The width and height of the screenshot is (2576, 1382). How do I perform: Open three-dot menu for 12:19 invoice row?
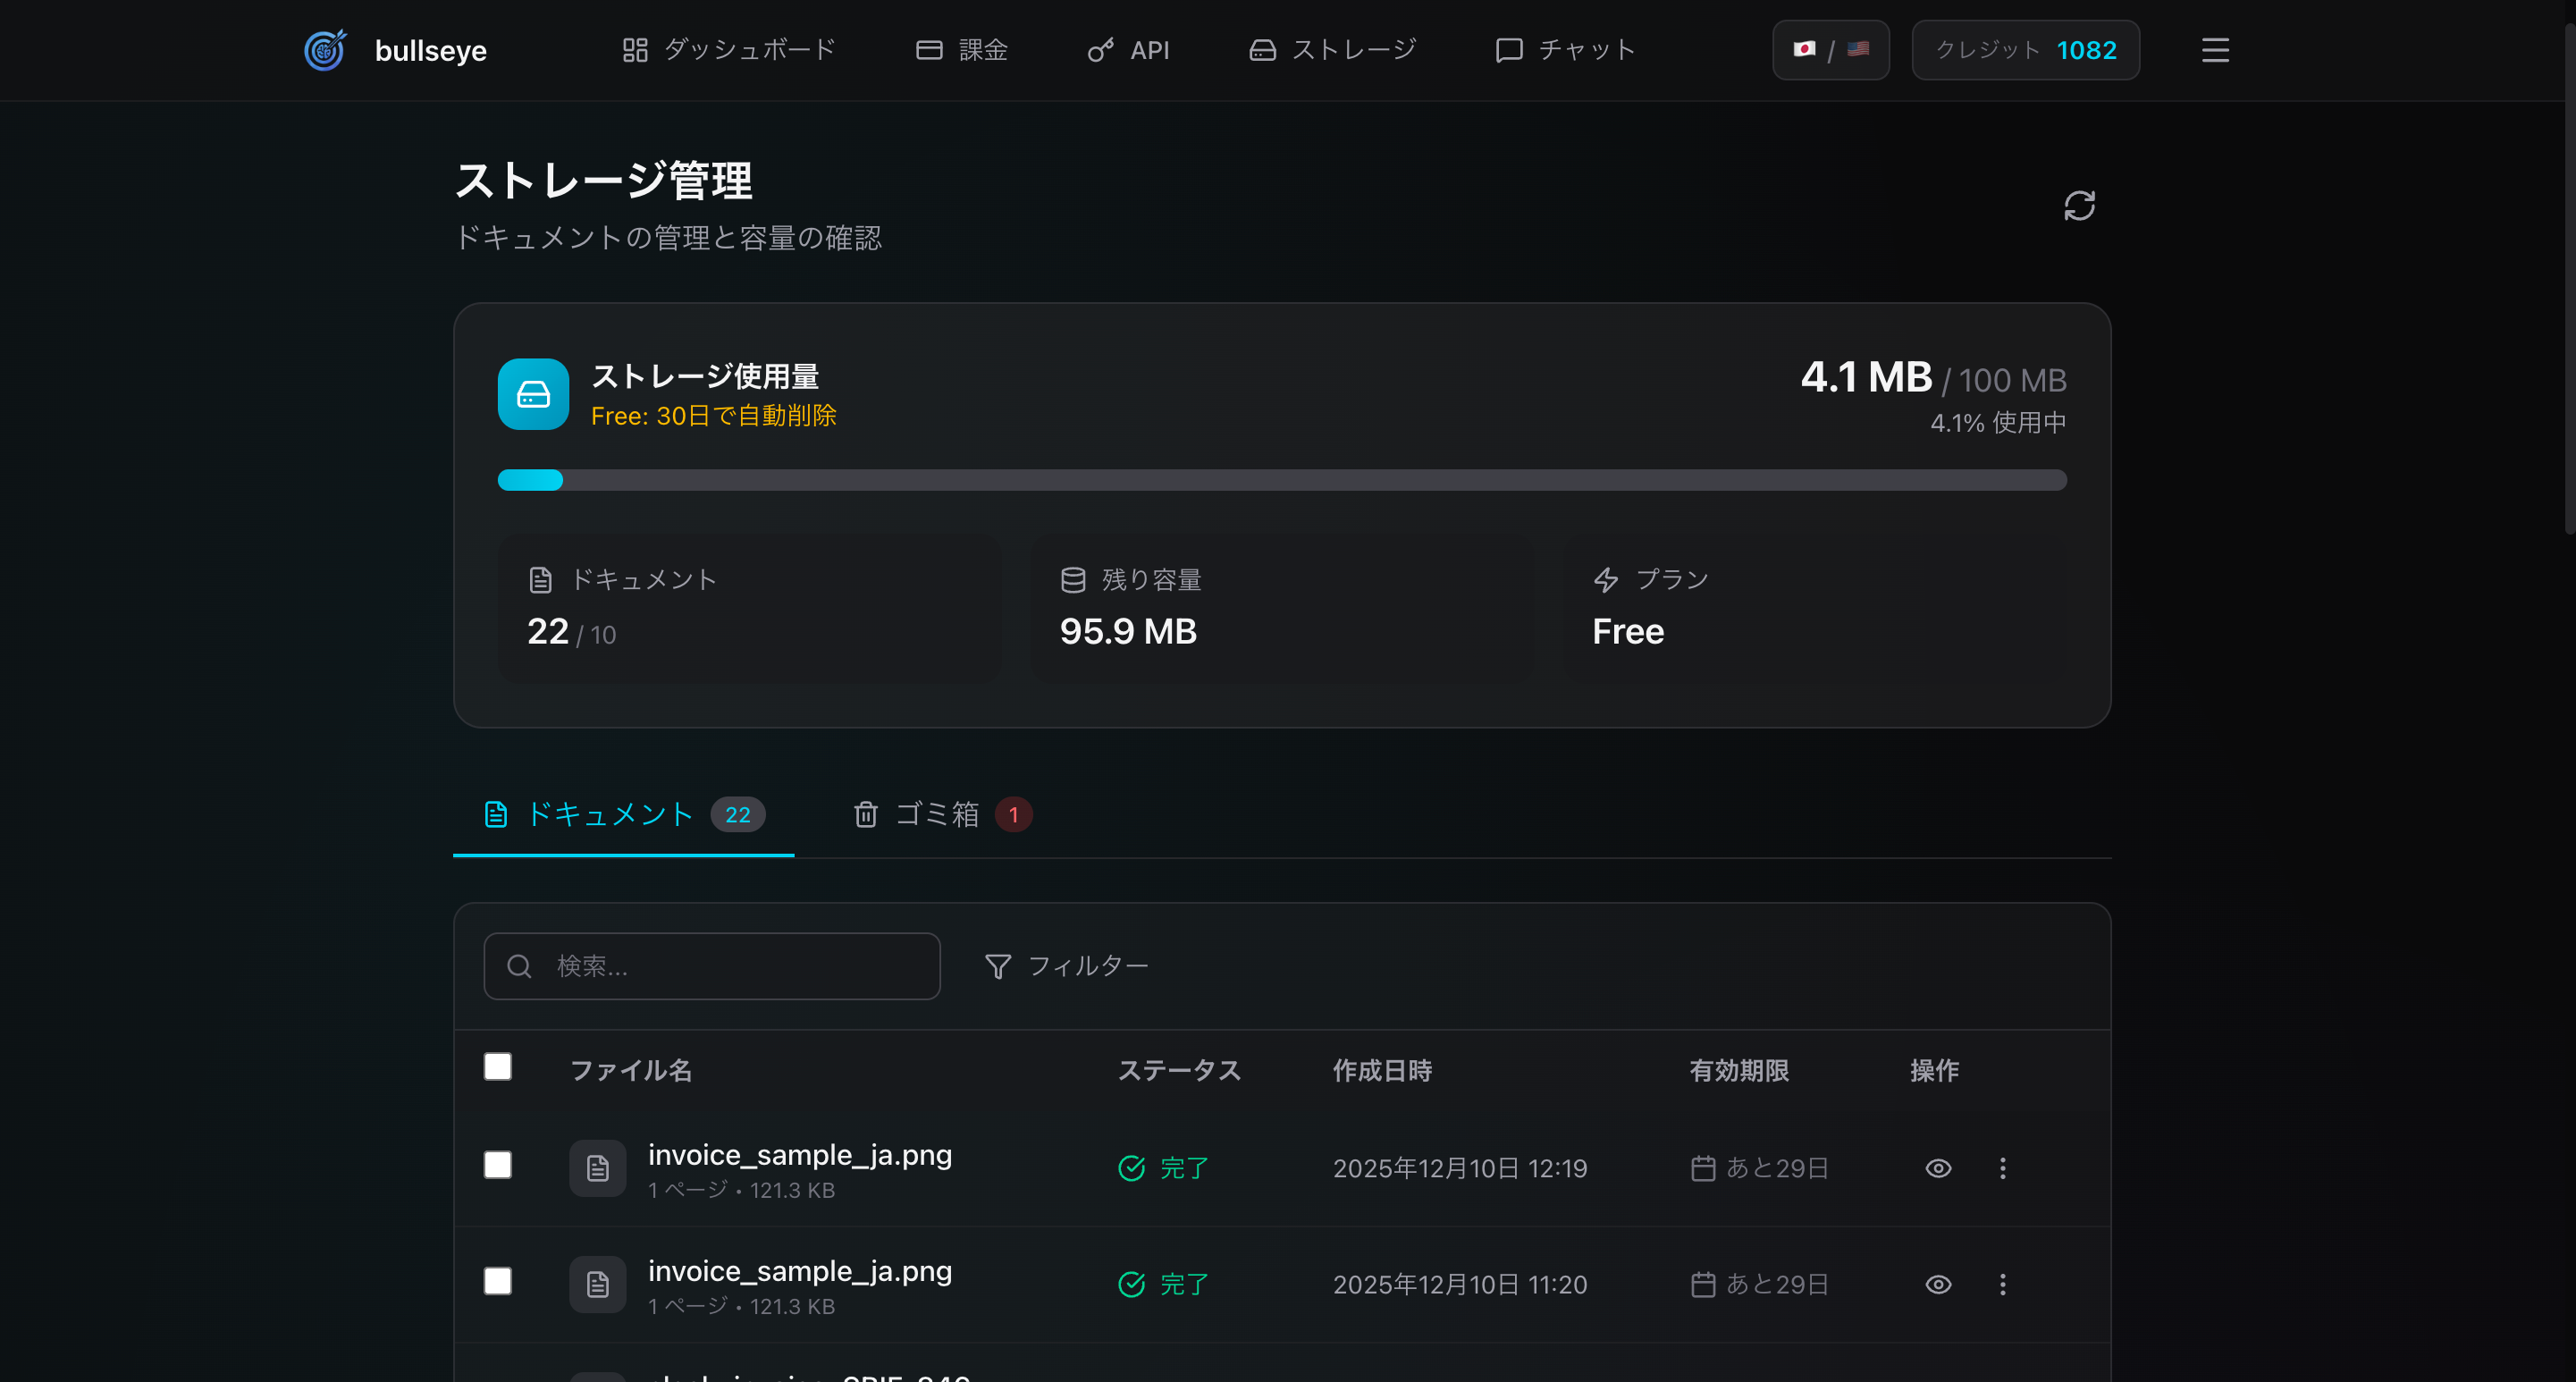(x=2002, y=1168)
